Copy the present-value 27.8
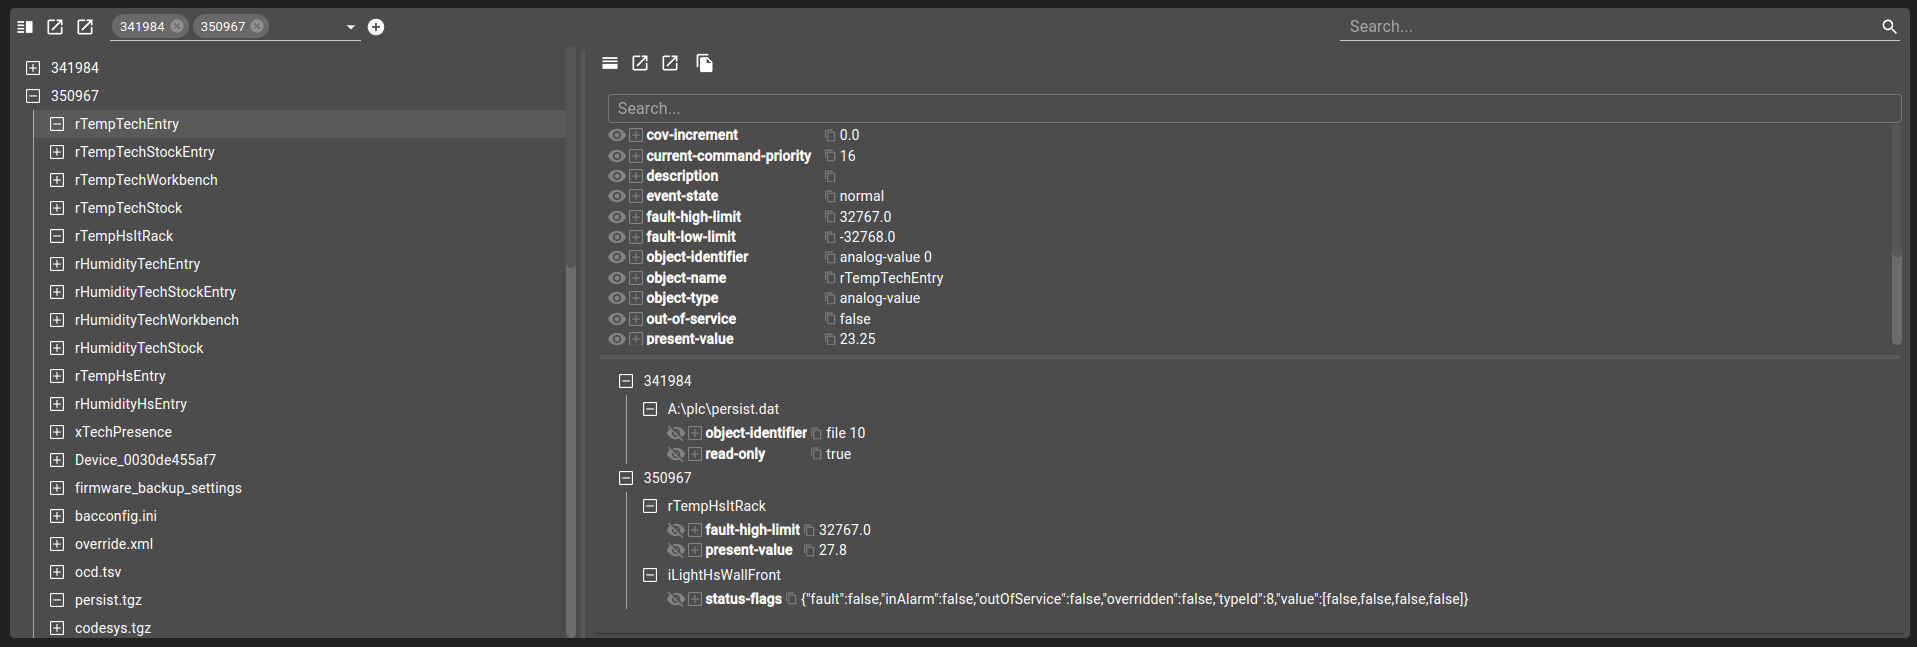This screenshot has height=647, width=1917. coord(809,550)
